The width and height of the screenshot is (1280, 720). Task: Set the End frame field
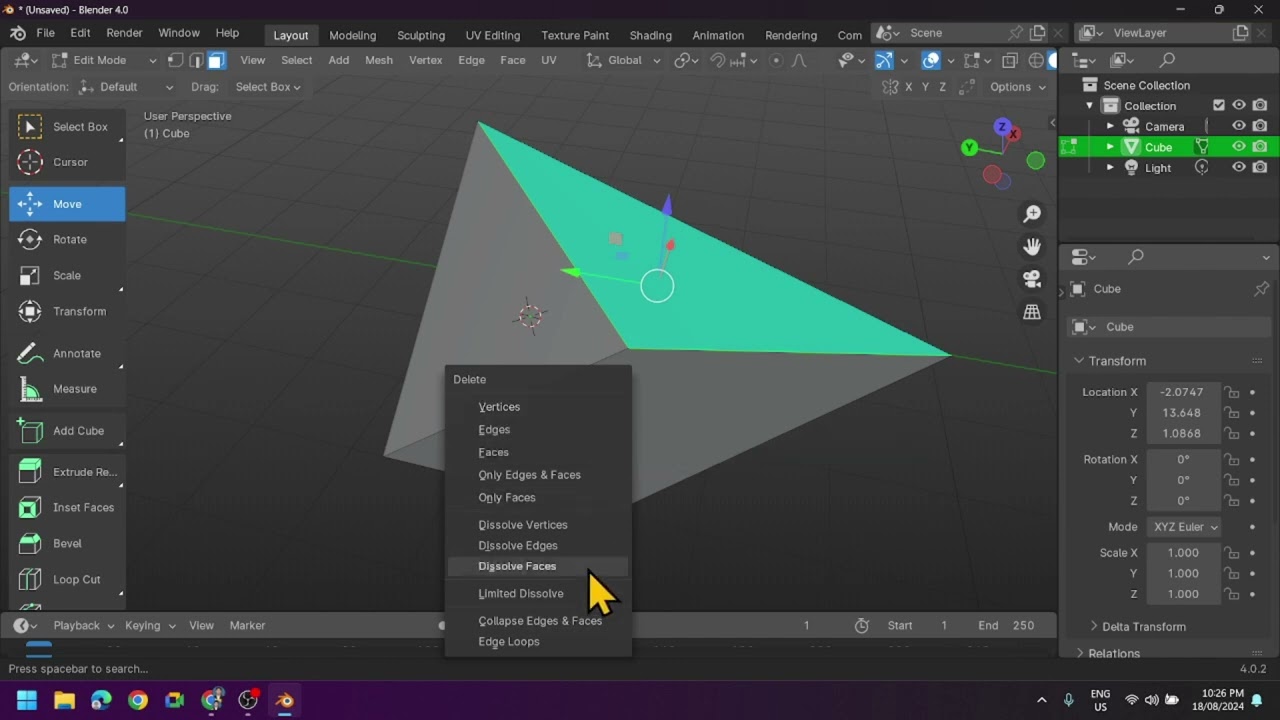tap(1007, 626)
